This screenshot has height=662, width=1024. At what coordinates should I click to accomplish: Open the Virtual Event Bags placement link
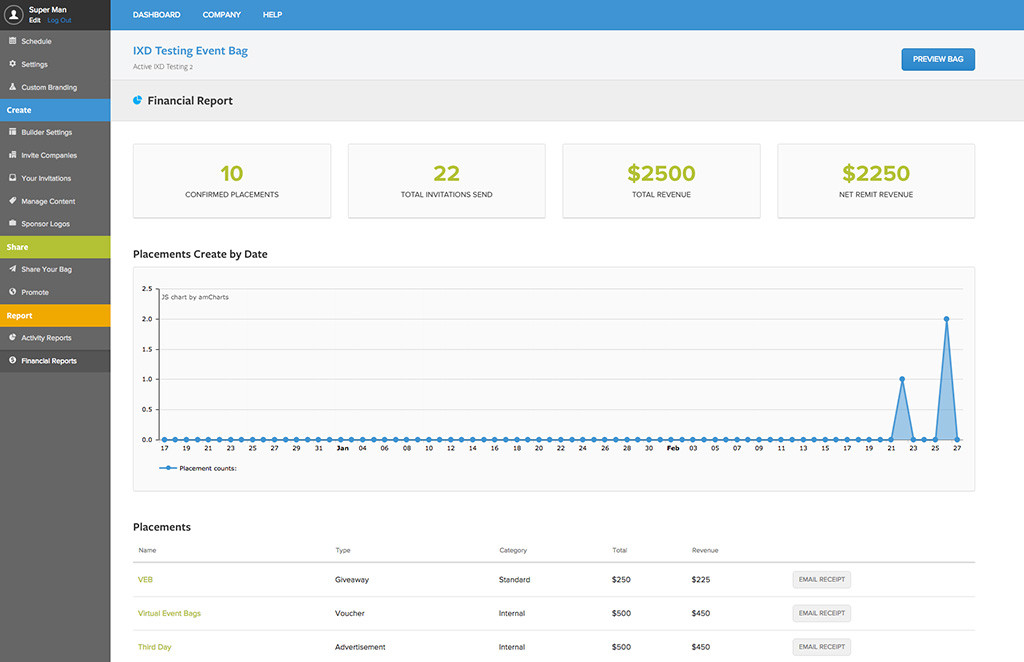pyautogui.click(x=169, y=613)
